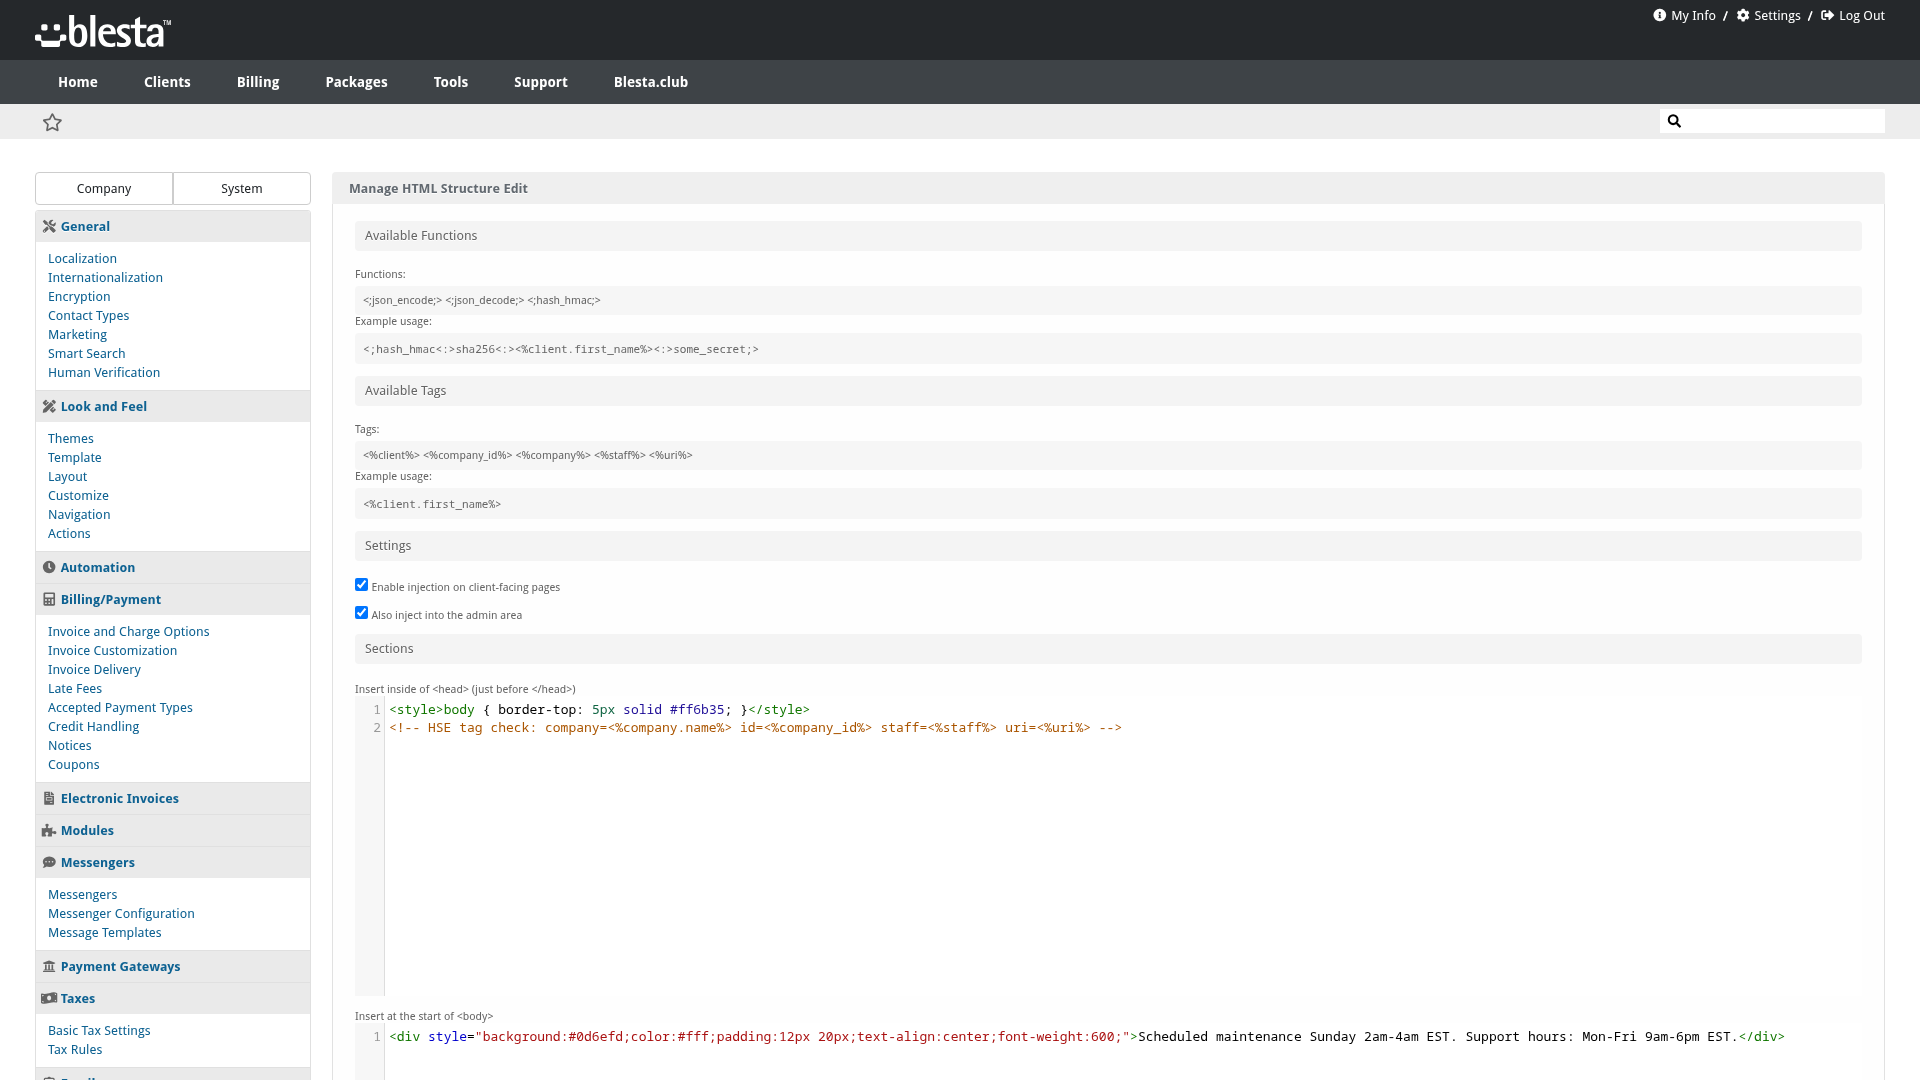Open the Themes link
The height and width of the screenshot is (1080, 1920).
71,438
